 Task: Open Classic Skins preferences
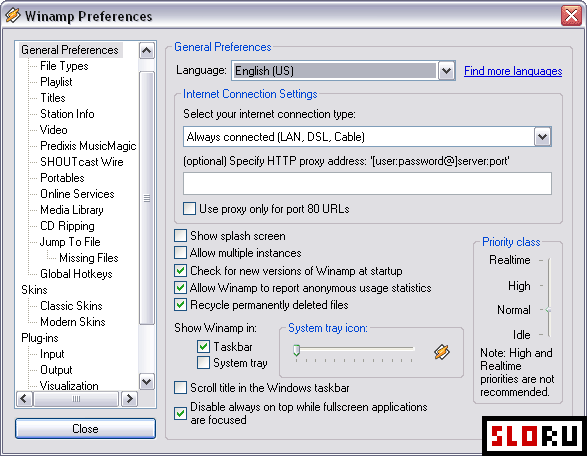(x=71, y=306)
